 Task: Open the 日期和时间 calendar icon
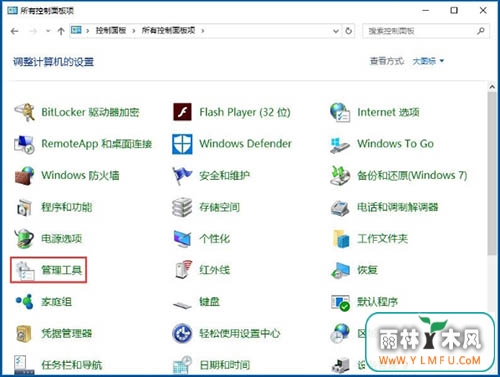[182, 365]
